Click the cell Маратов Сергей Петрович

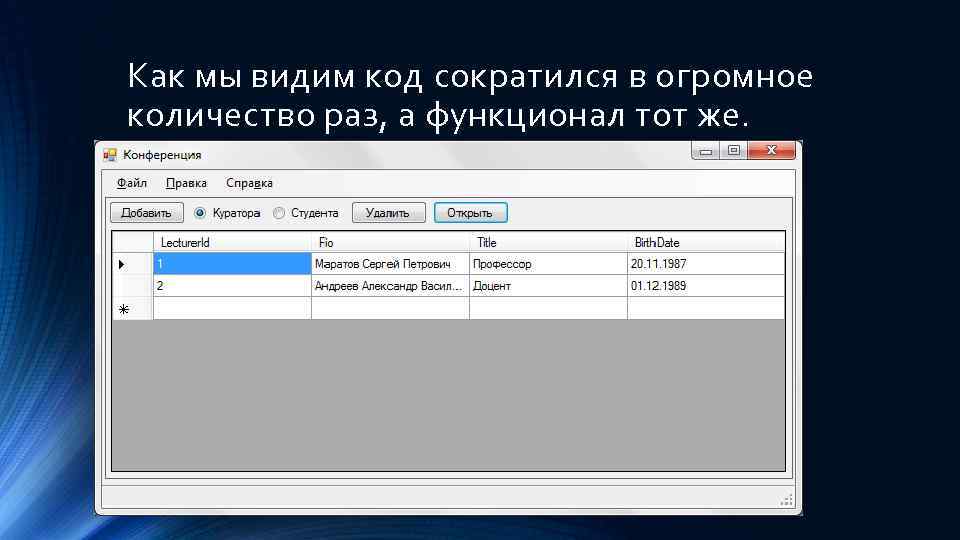point(390,264)
